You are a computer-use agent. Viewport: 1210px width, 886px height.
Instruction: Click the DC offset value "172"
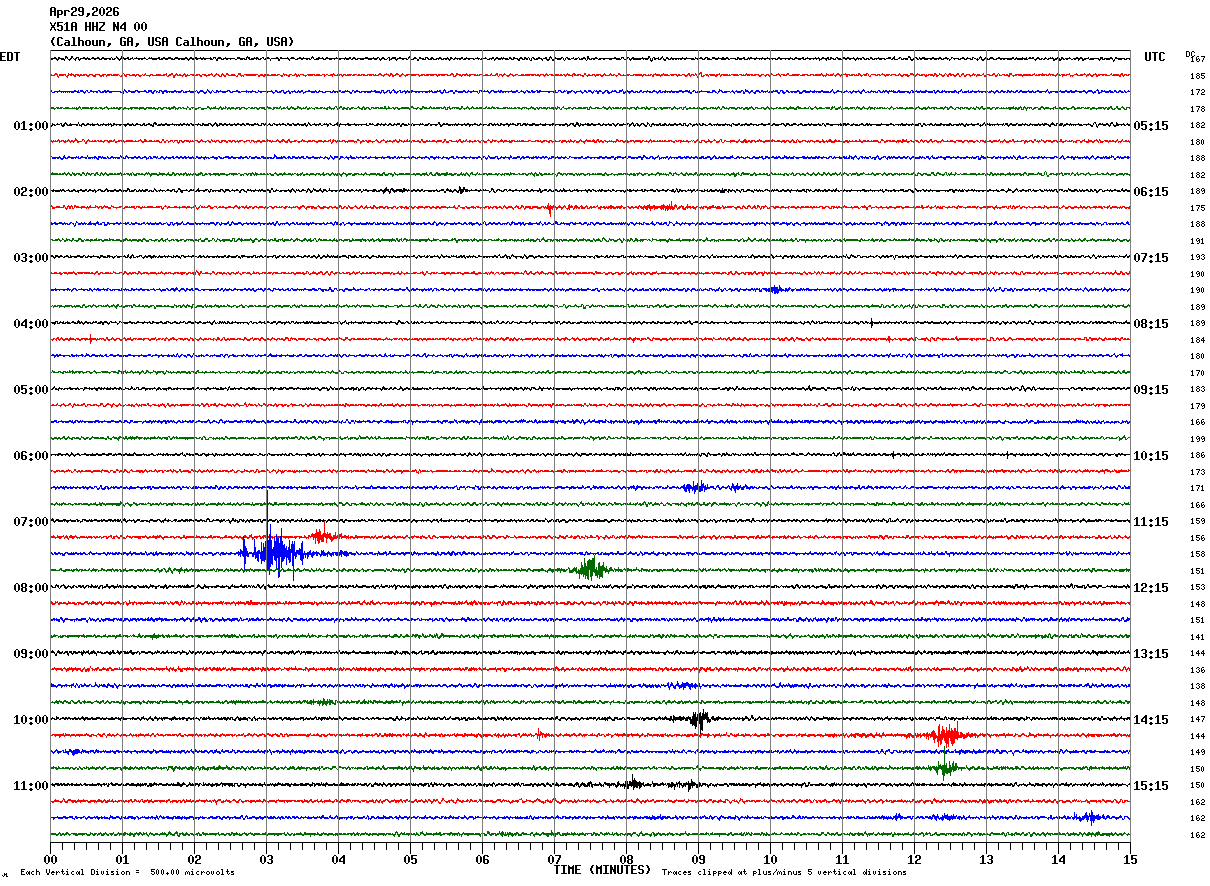1197,93
